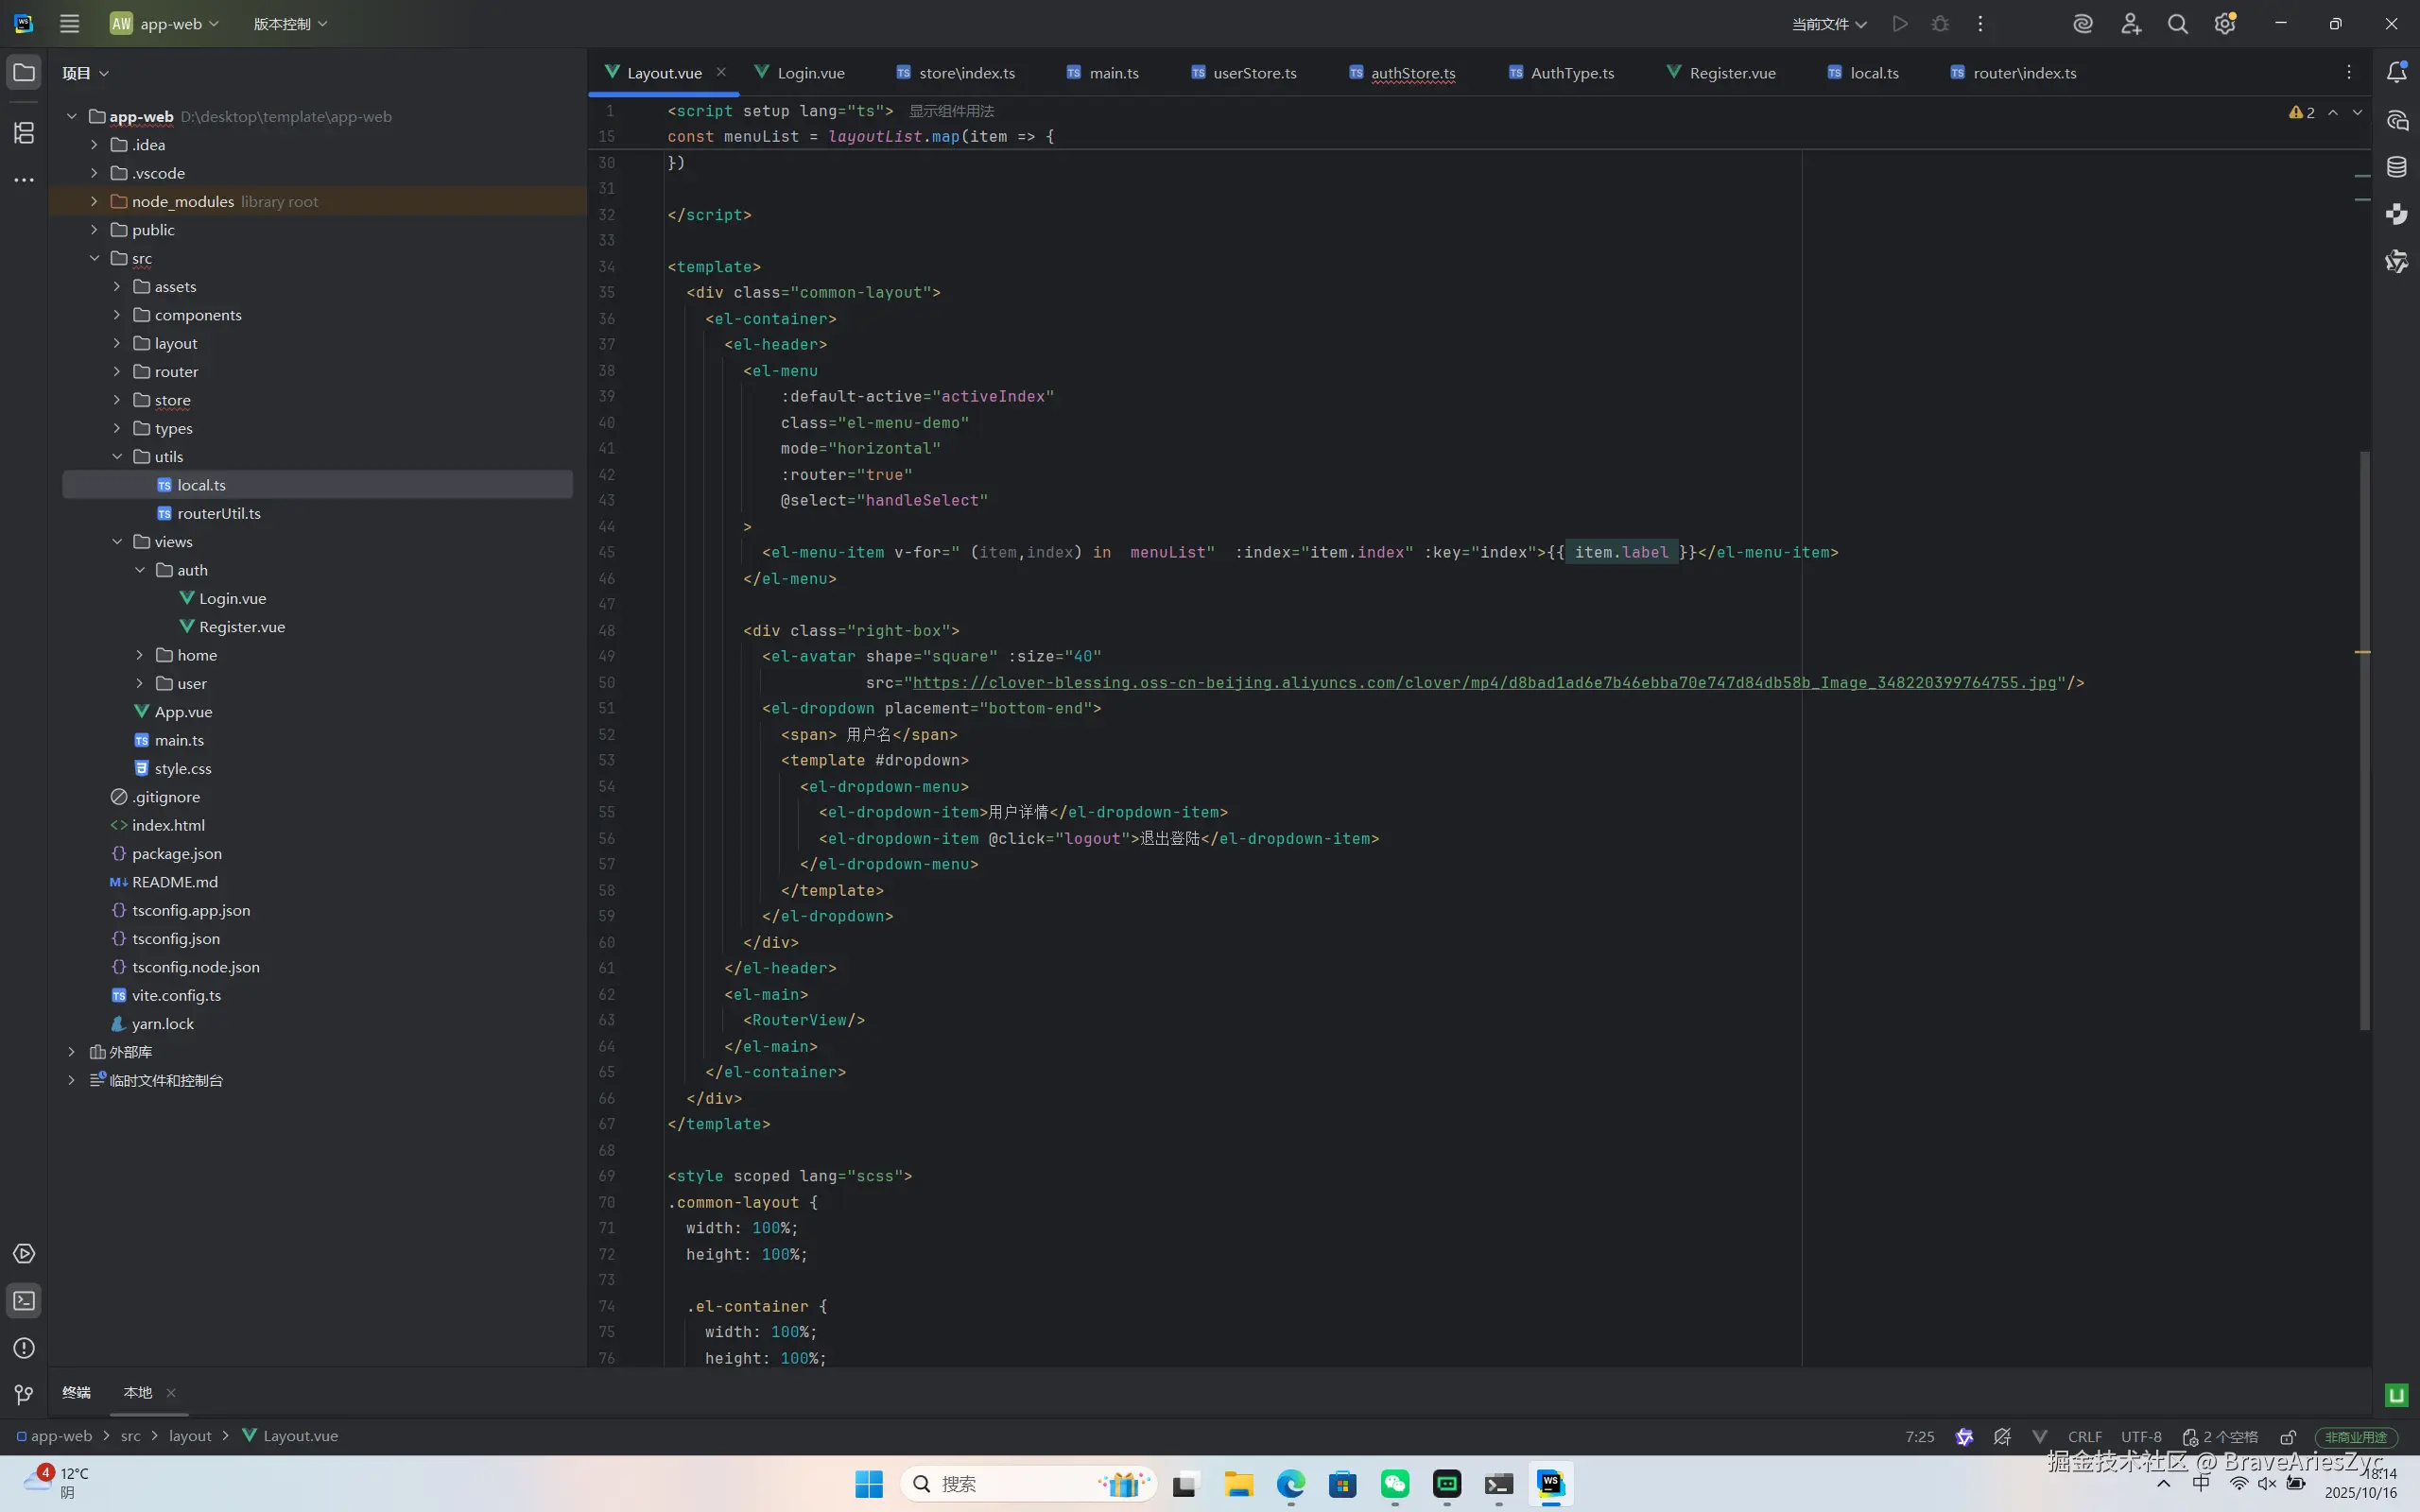The width and height of the screenshot is (2420, 1512).
Task: Open the Problems tool window icon
Action: tap(24, 1348)
